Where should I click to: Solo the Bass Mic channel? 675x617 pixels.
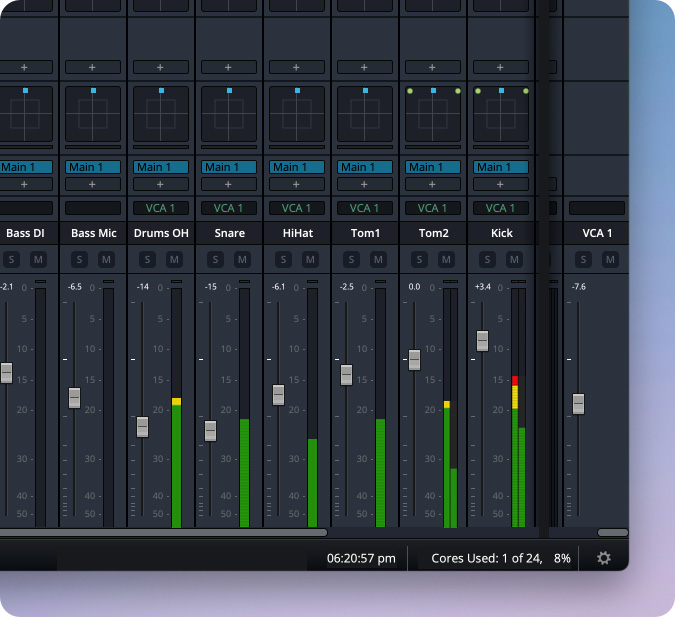79,260
